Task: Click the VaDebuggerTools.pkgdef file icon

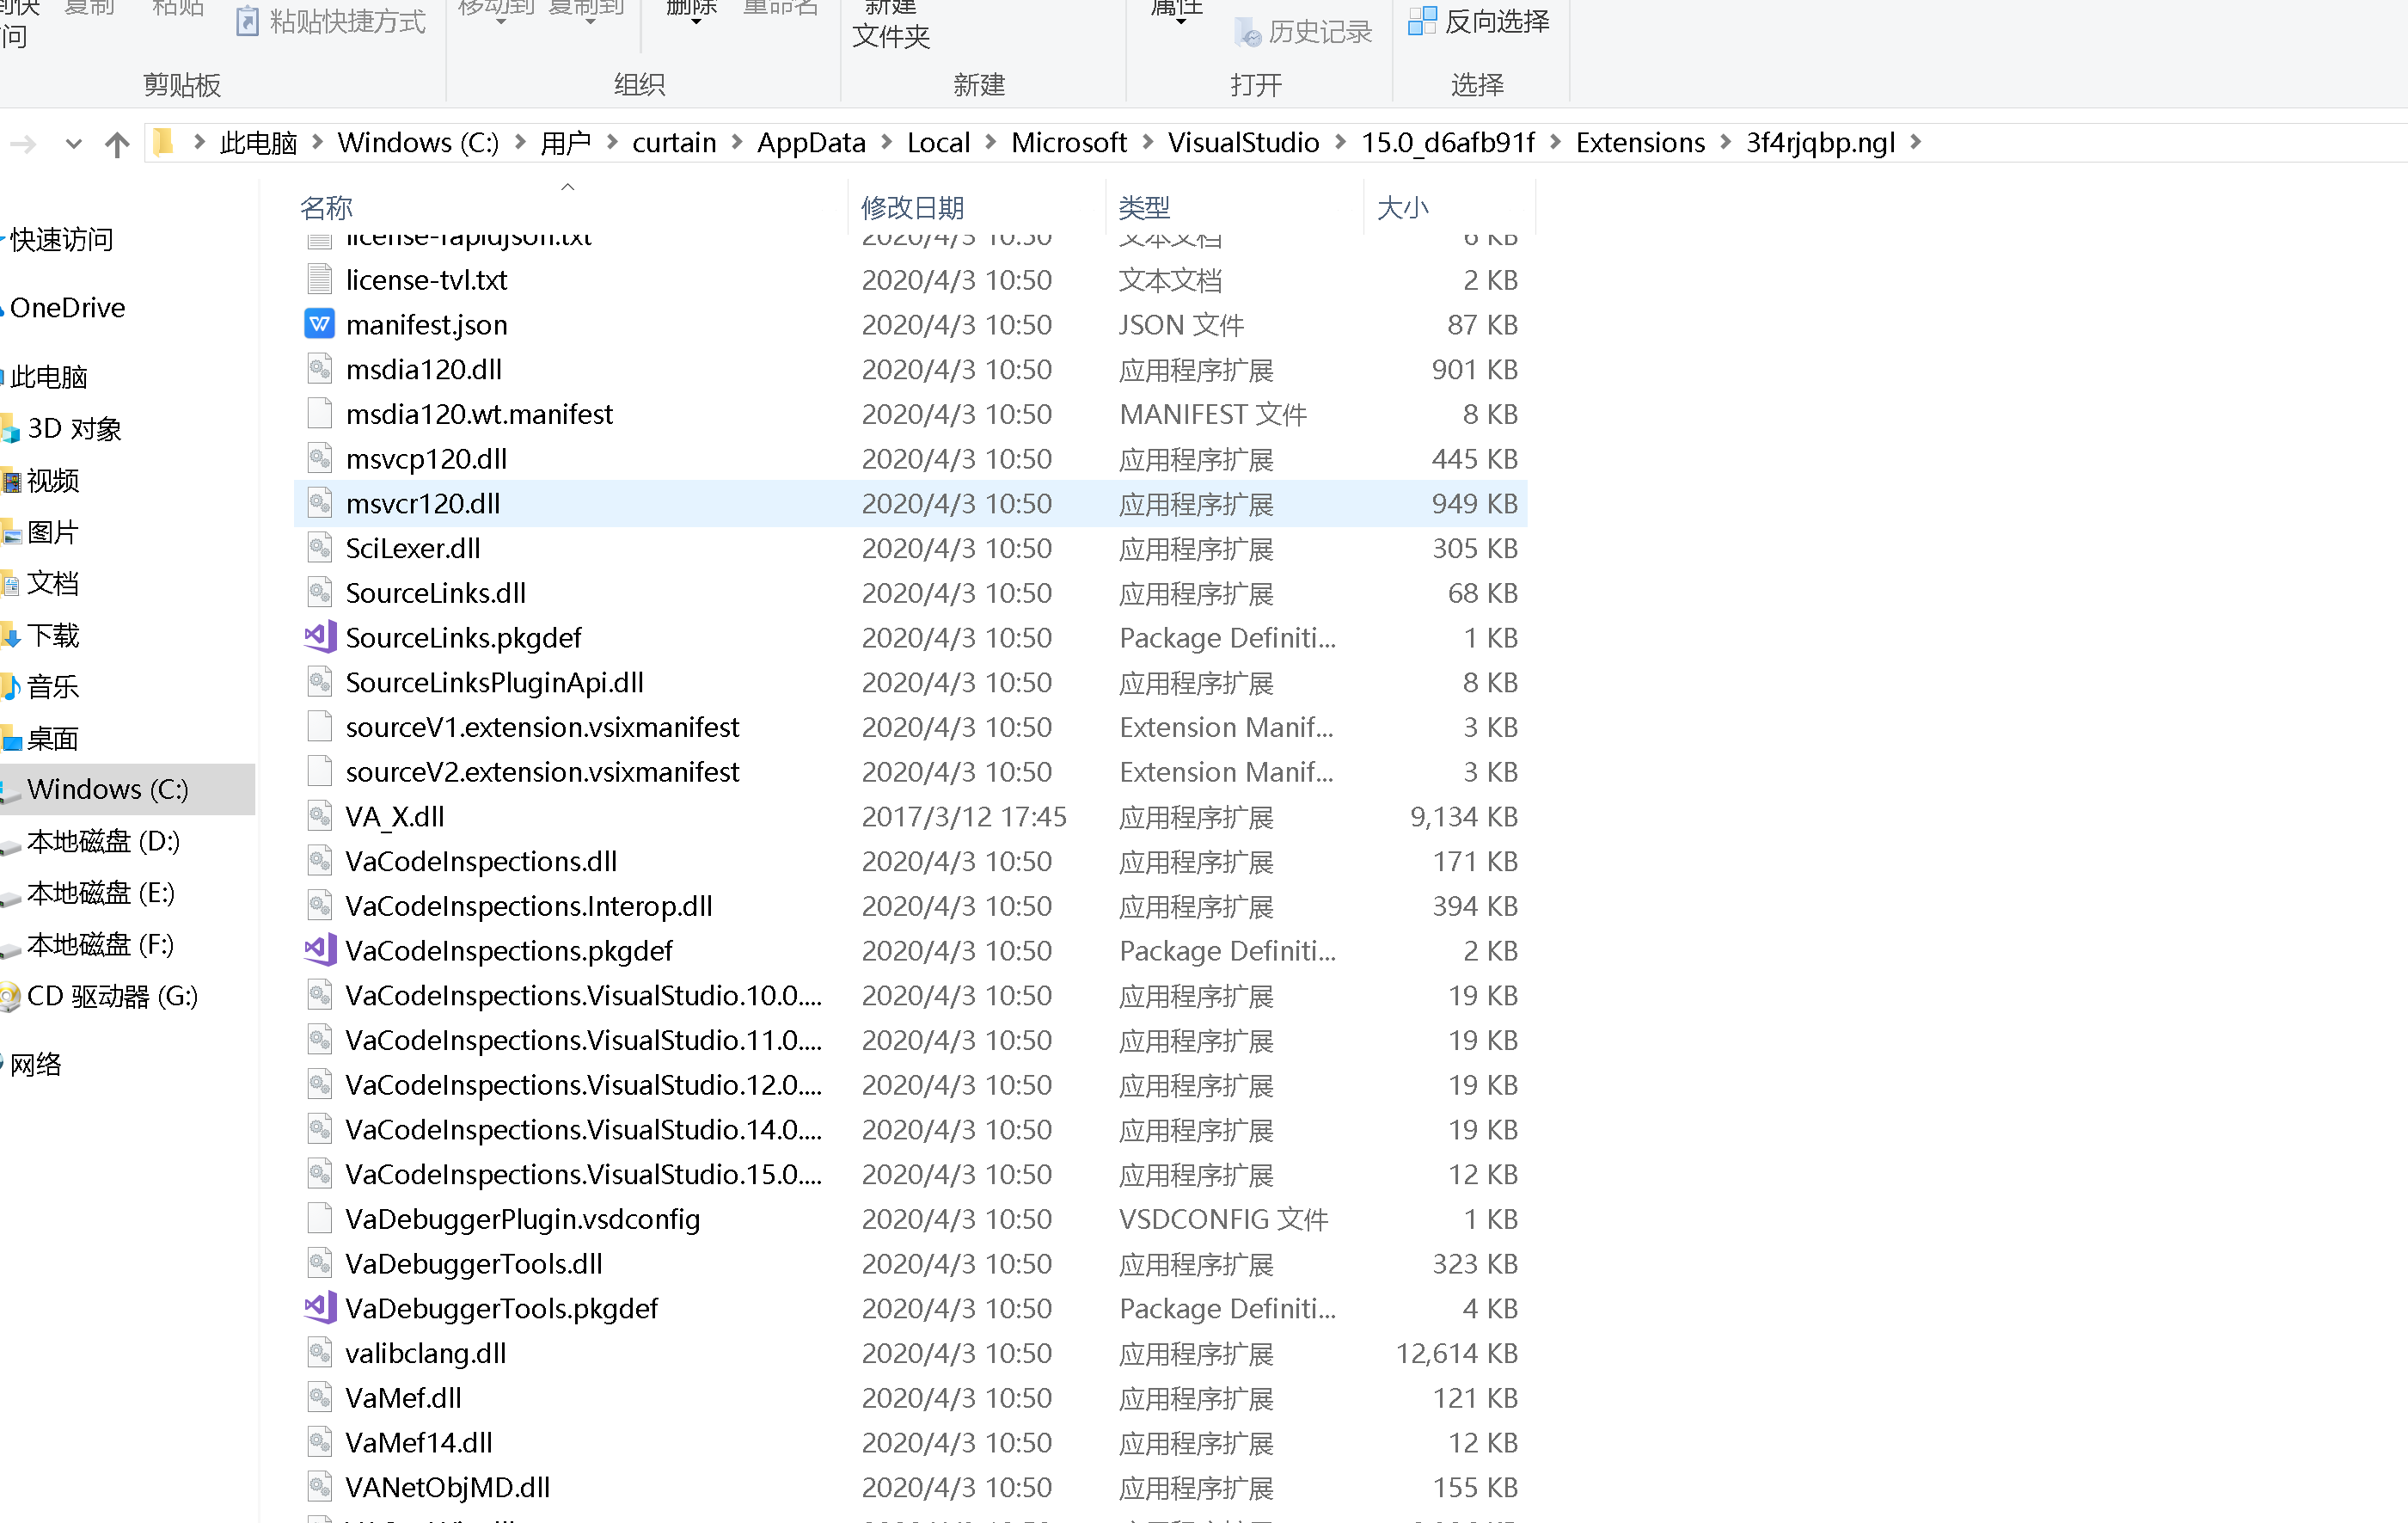Action: (319, 1307)
